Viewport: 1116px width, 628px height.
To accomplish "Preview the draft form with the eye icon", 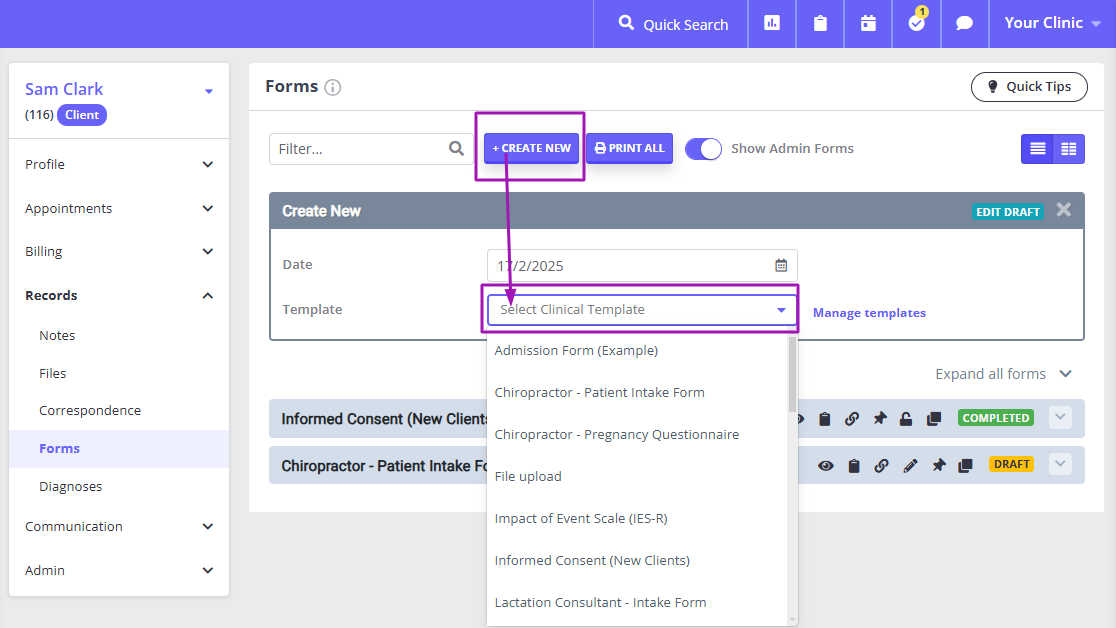I will click(825, 464).
